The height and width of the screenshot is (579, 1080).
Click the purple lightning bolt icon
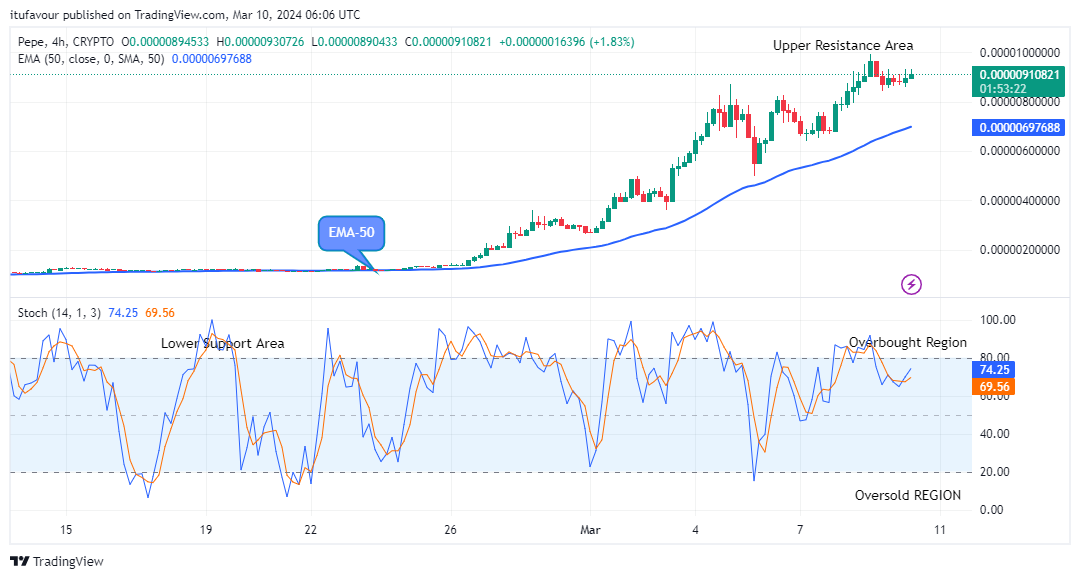(x=911, y=284)
